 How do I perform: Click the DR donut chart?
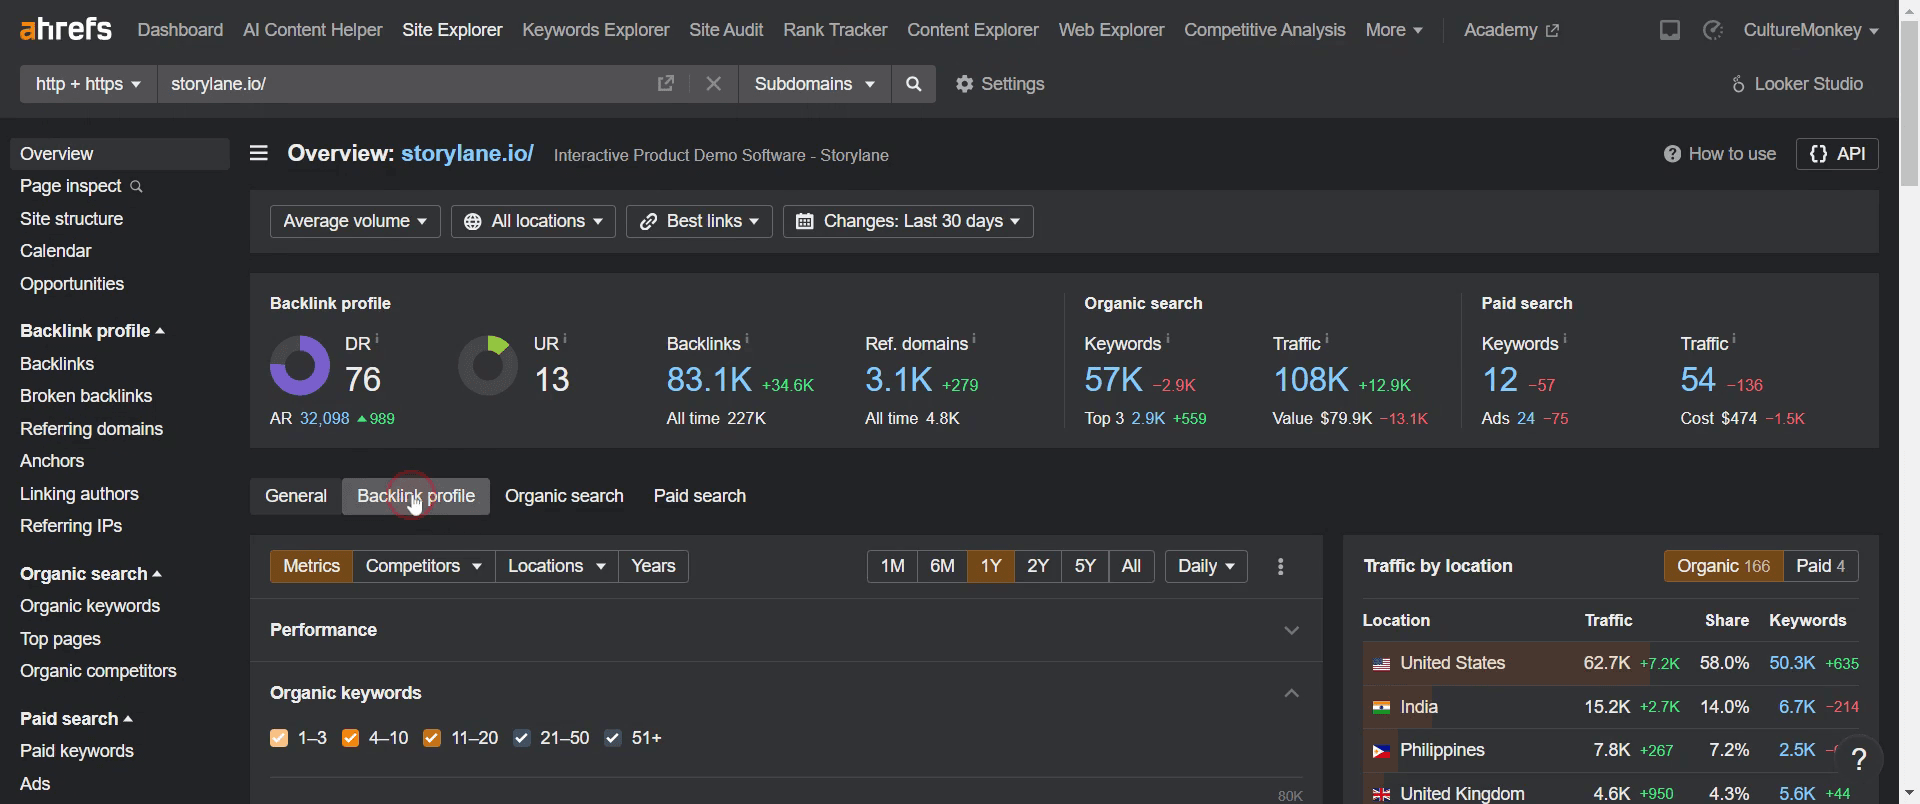(300, 365)
